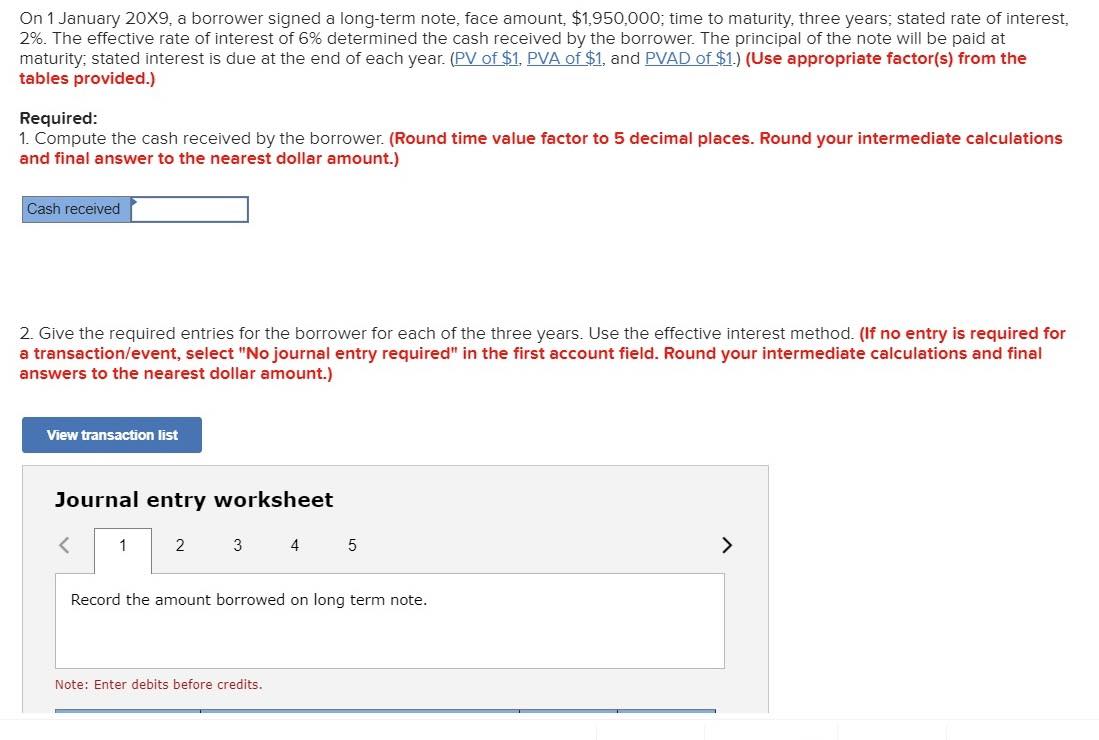
Task: Open journal entry tab 3
Action: point(237,545)
